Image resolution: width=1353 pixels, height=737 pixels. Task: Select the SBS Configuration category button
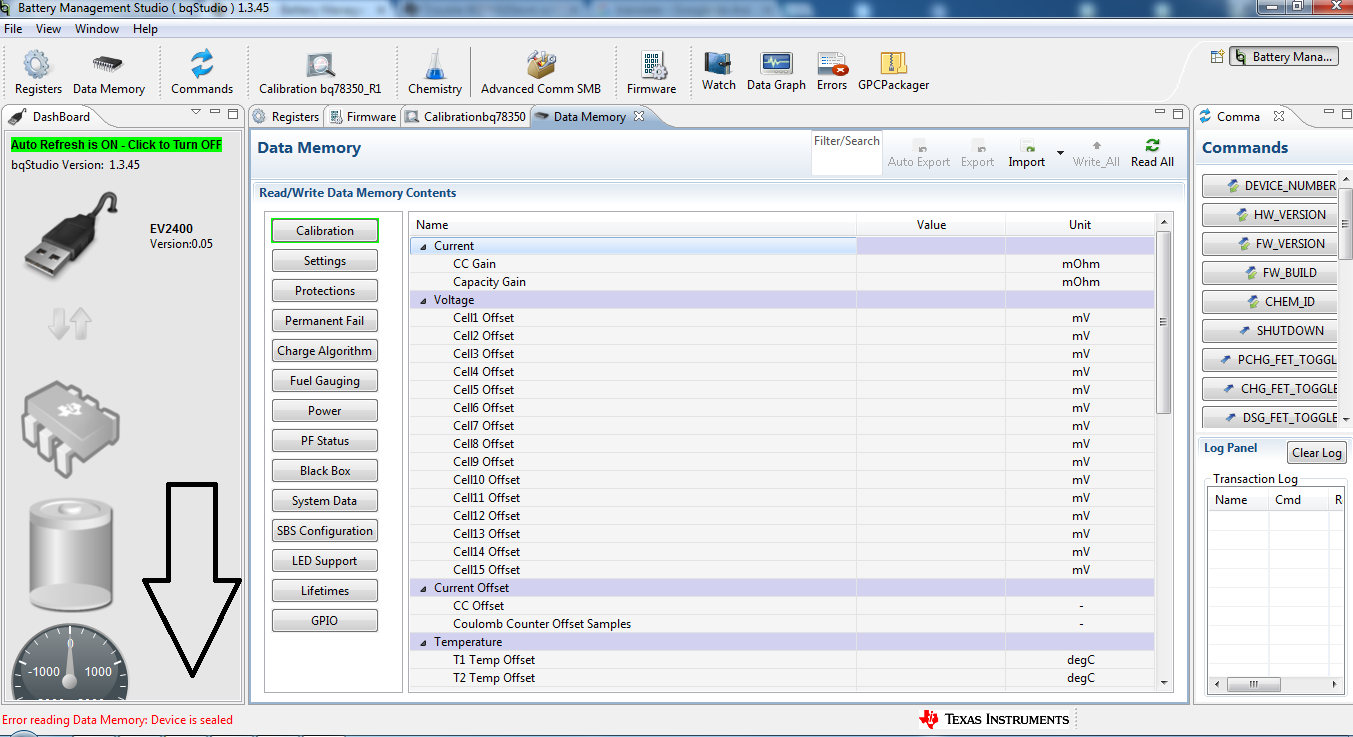point(325,531)
